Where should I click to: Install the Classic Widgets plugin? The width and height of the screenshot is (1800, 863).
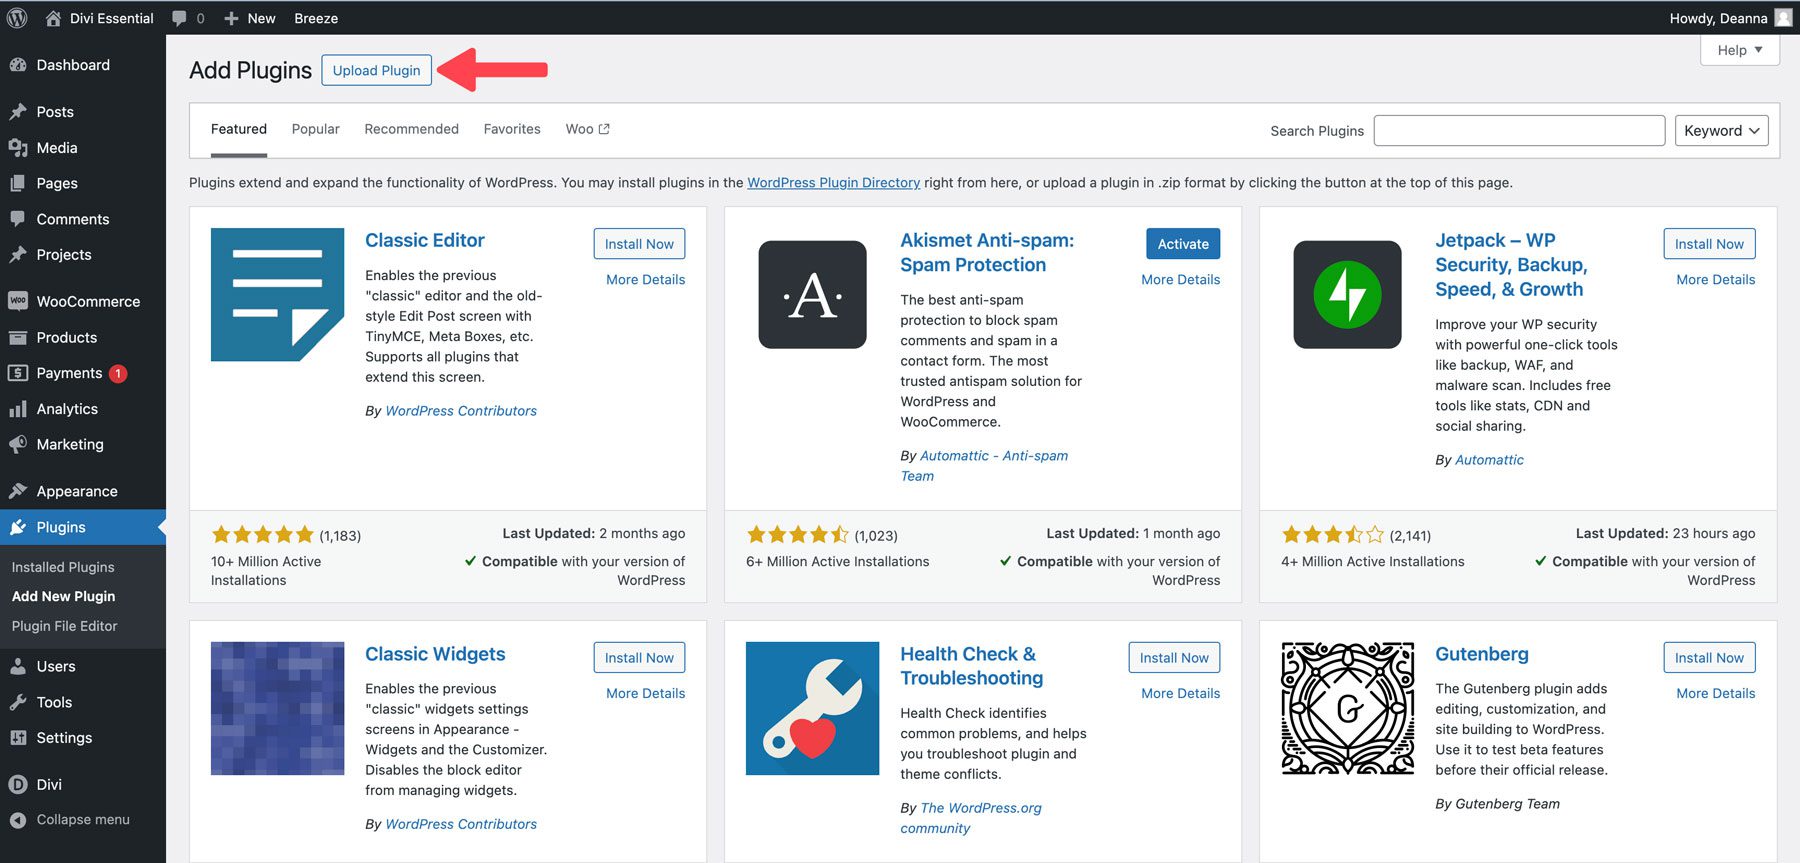click(x=639, y=658)
